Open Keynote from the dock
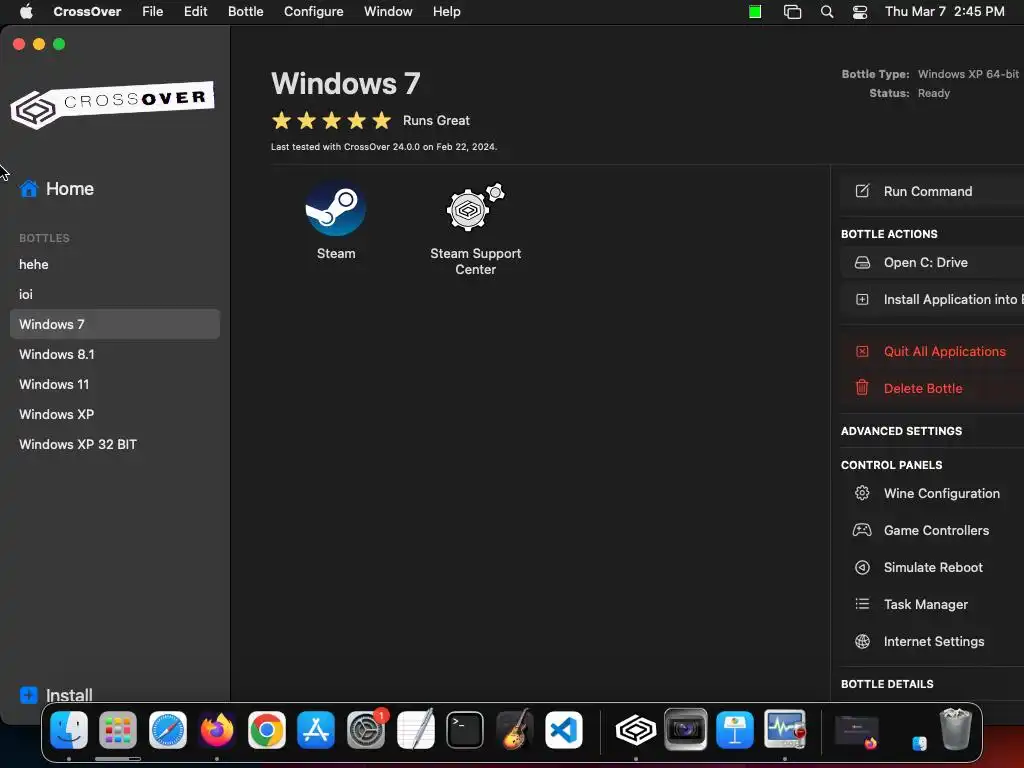This screenshot has width=1024, height=768. (x=735, y=729)
